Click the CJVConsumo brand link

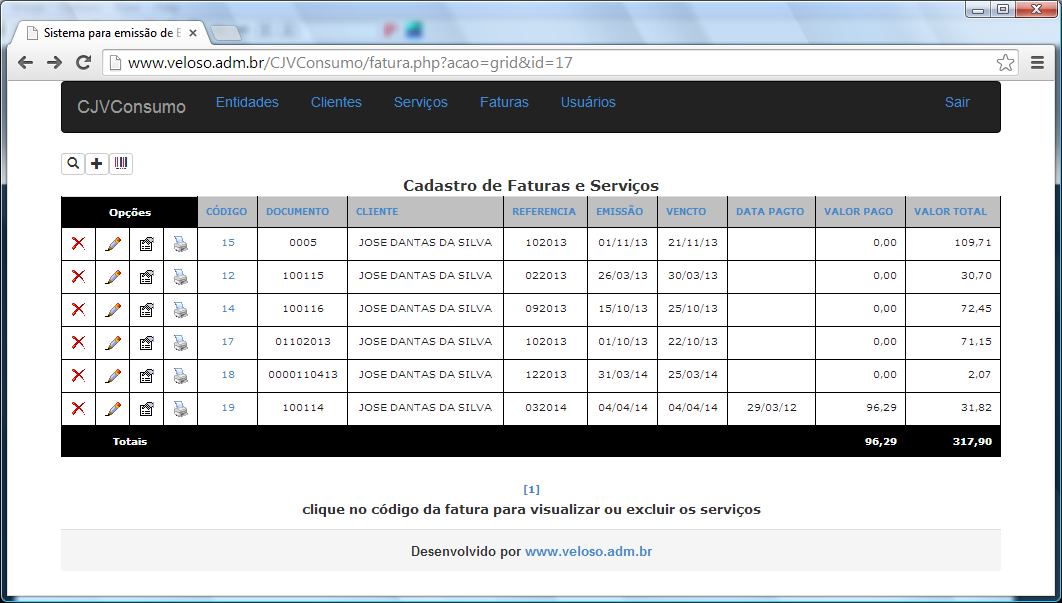[131, 106]
